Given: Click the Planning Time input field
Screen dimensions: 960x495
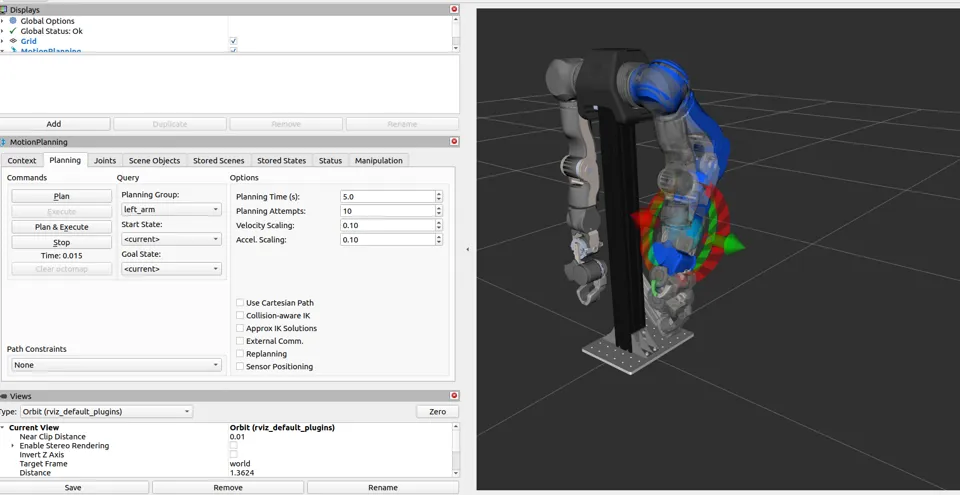Looking at the screenshot, I should coord(388,197).
